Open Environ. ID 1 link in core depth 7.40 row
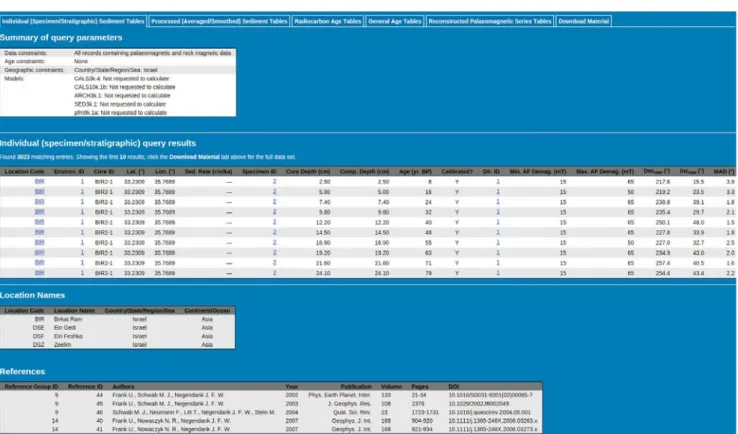Viewport: 738px width, 434px height. (82, 202)
